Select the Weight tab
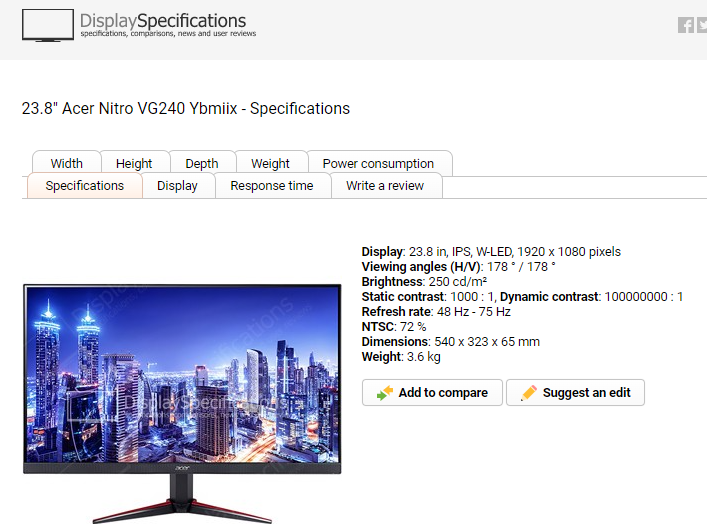Image resolution: width=707 pixels, height=524 pixels. point(270,163)
